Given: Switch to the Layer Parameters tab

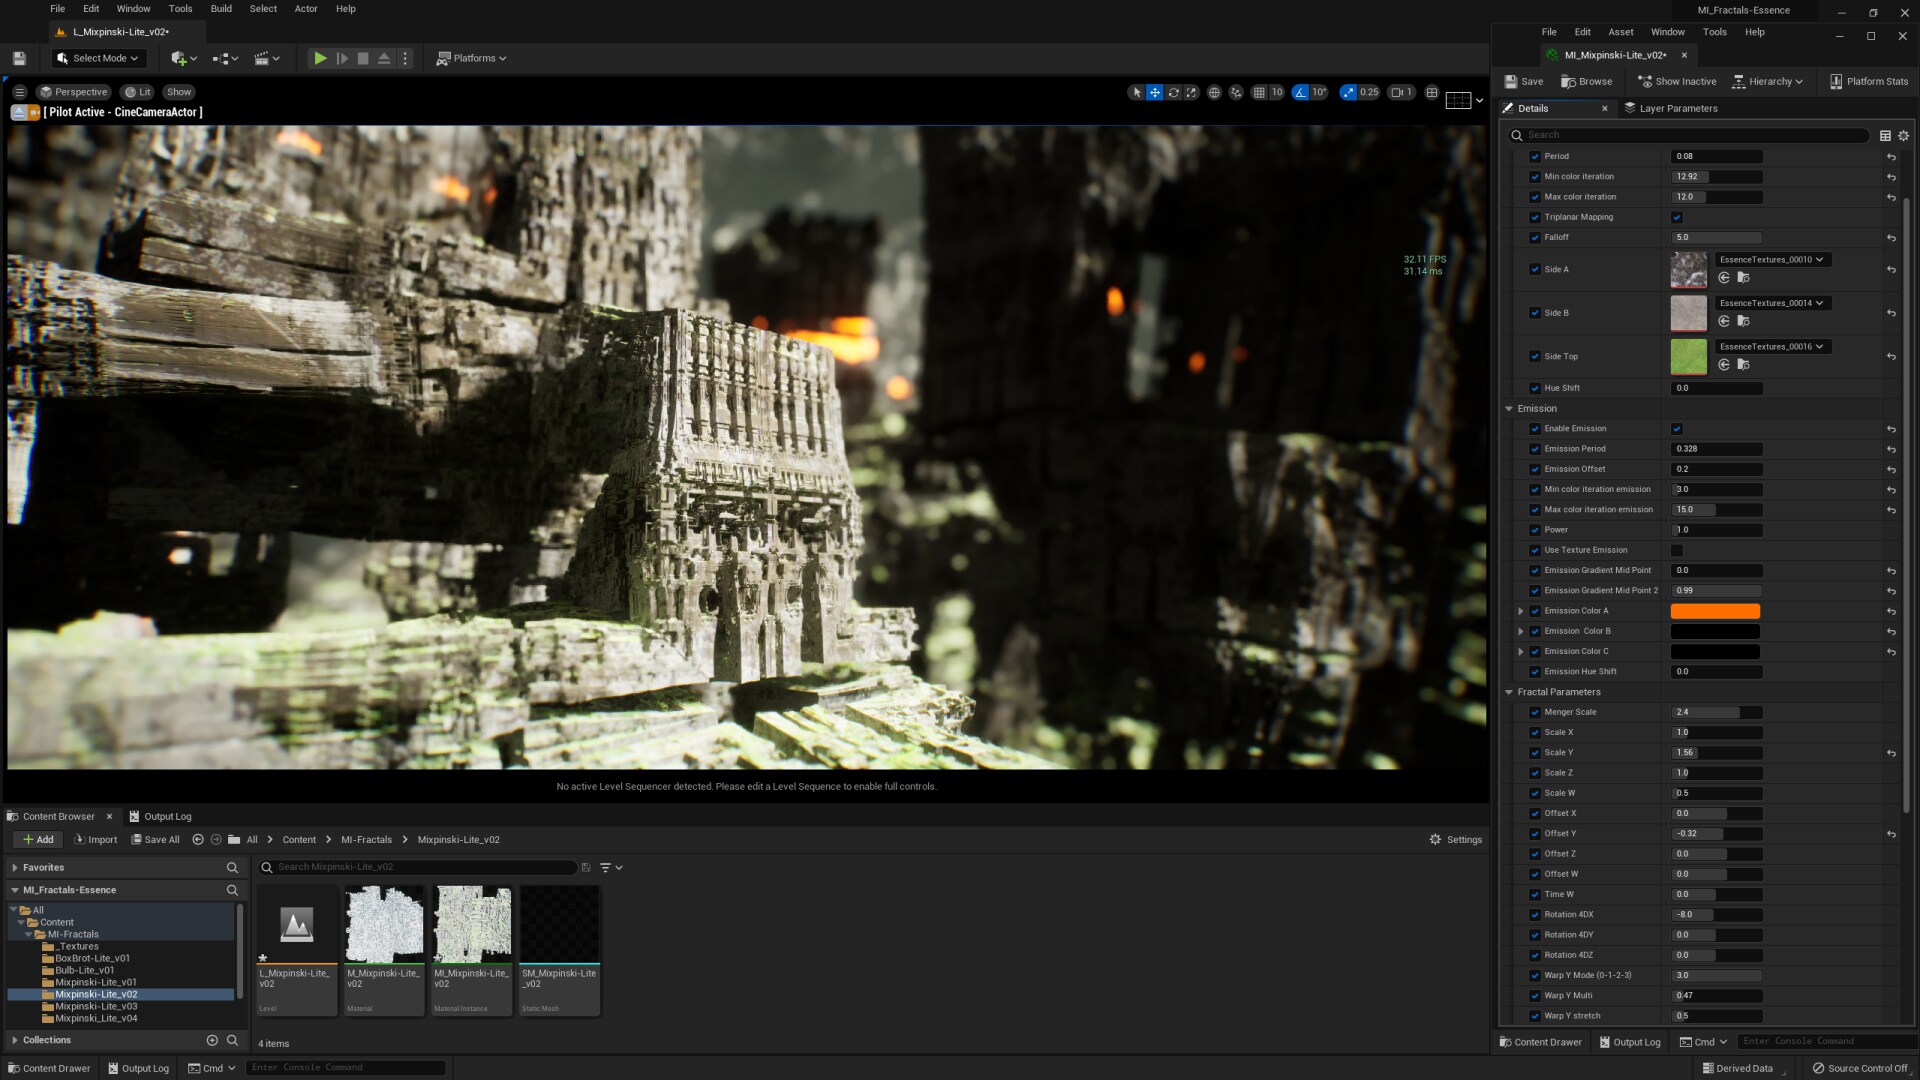Looking at the screenshot, I should click(x=1677, y=109).
